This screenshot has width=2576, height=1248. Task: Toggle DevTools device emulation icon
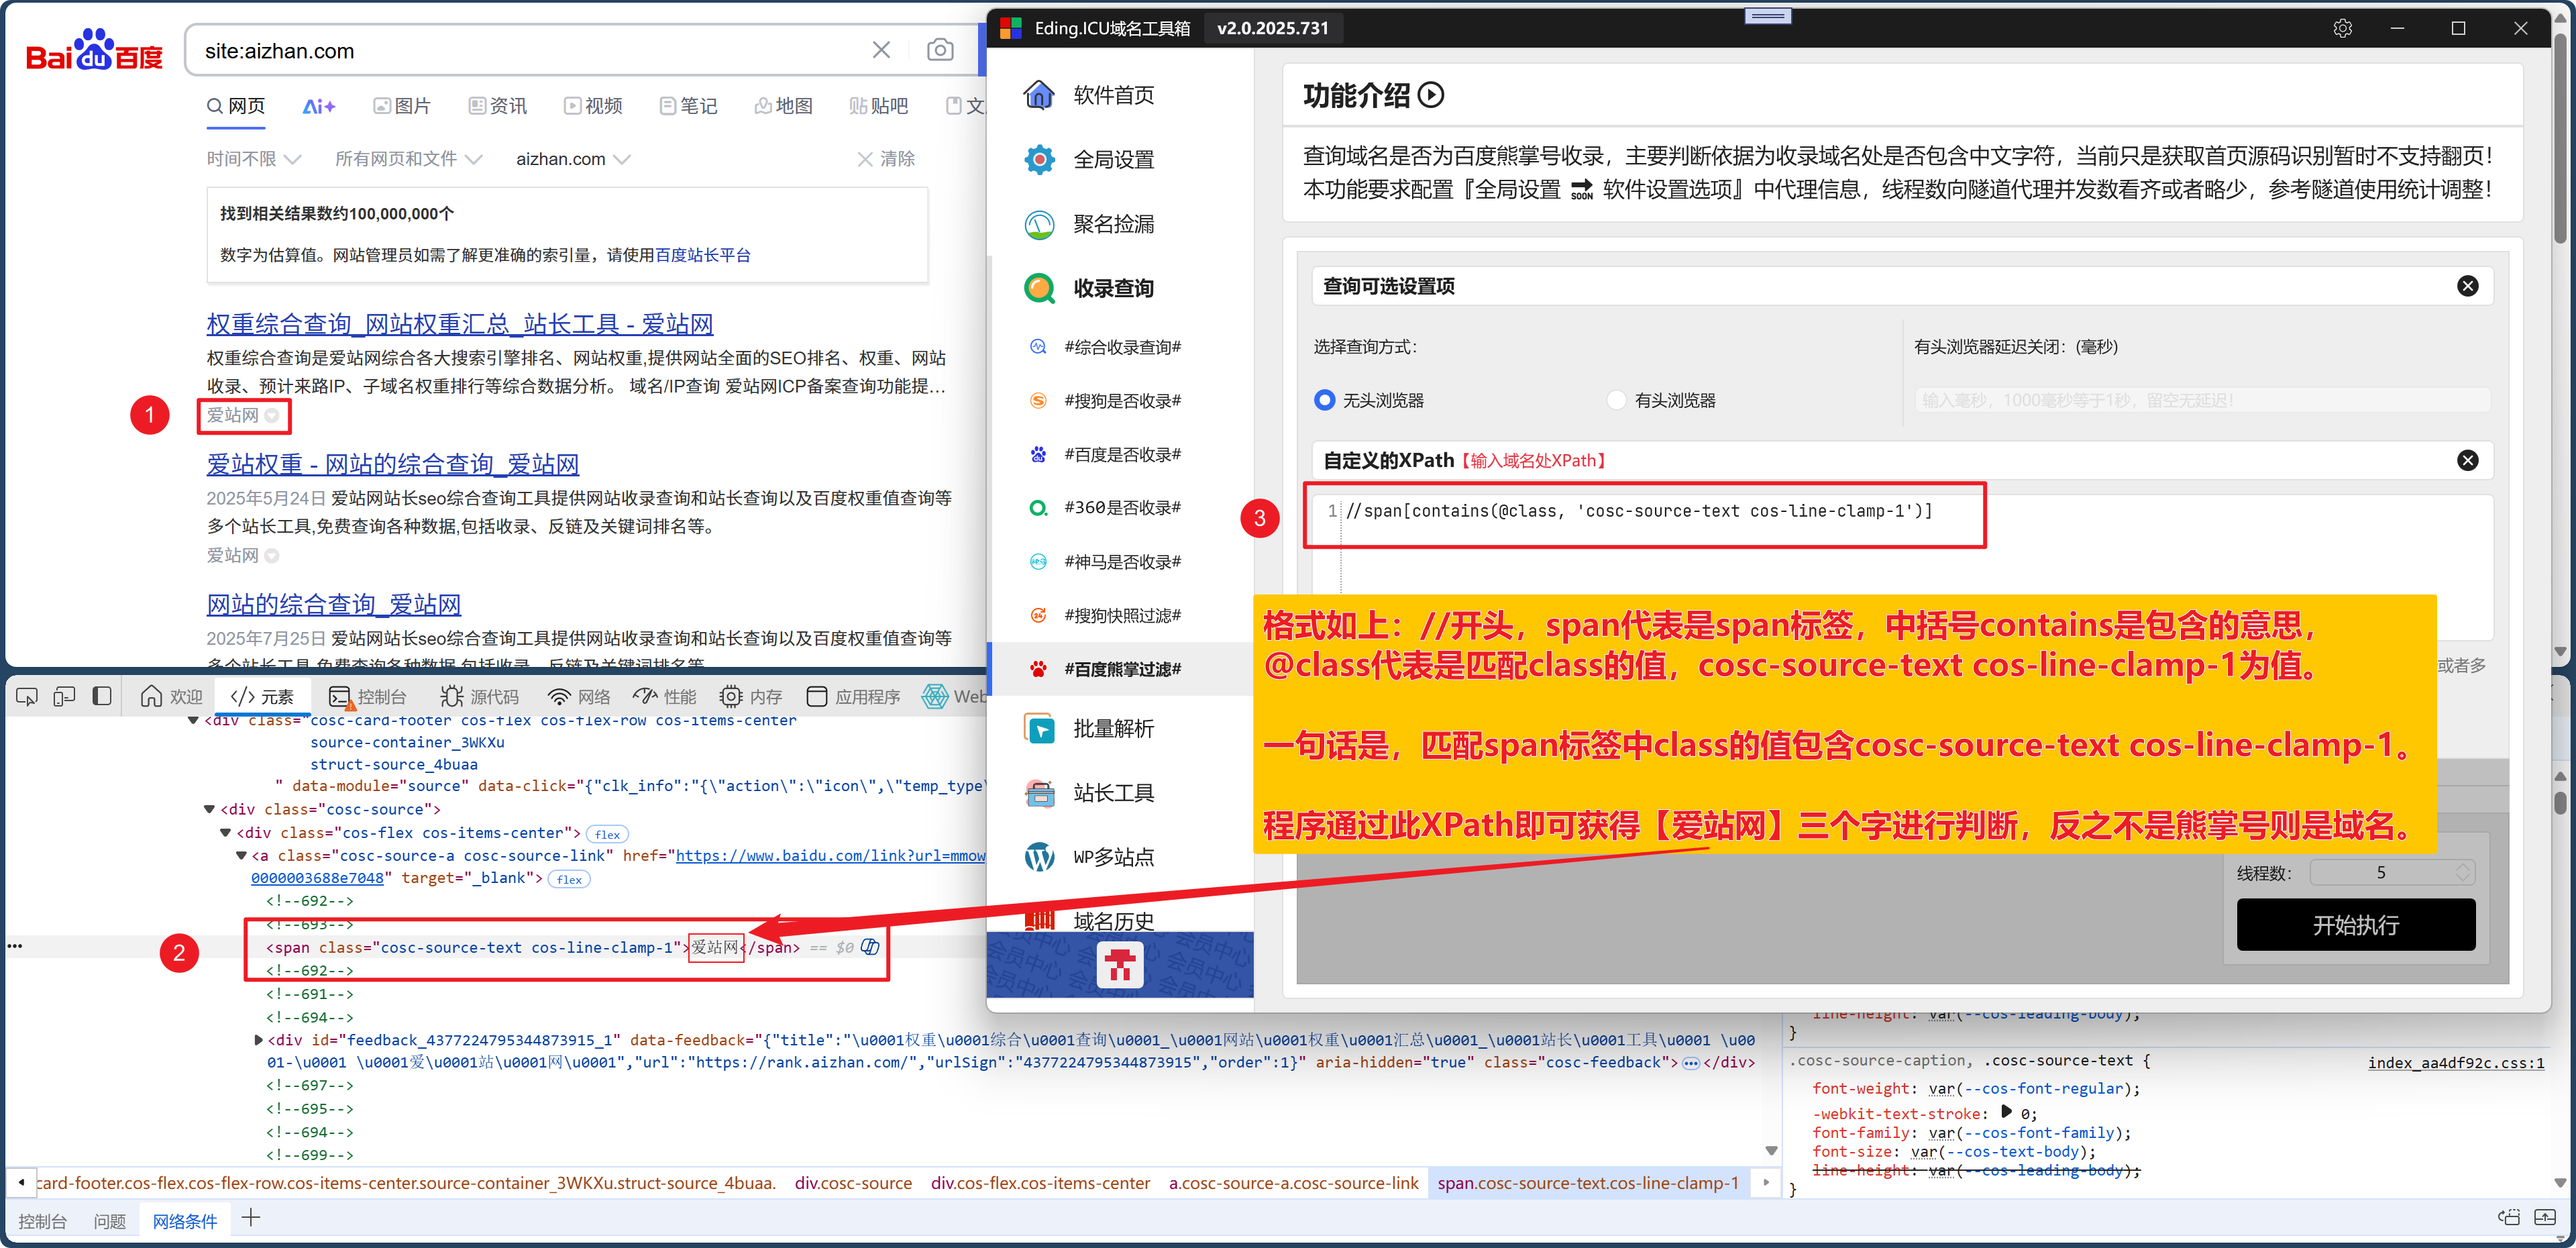coord(64,696)
